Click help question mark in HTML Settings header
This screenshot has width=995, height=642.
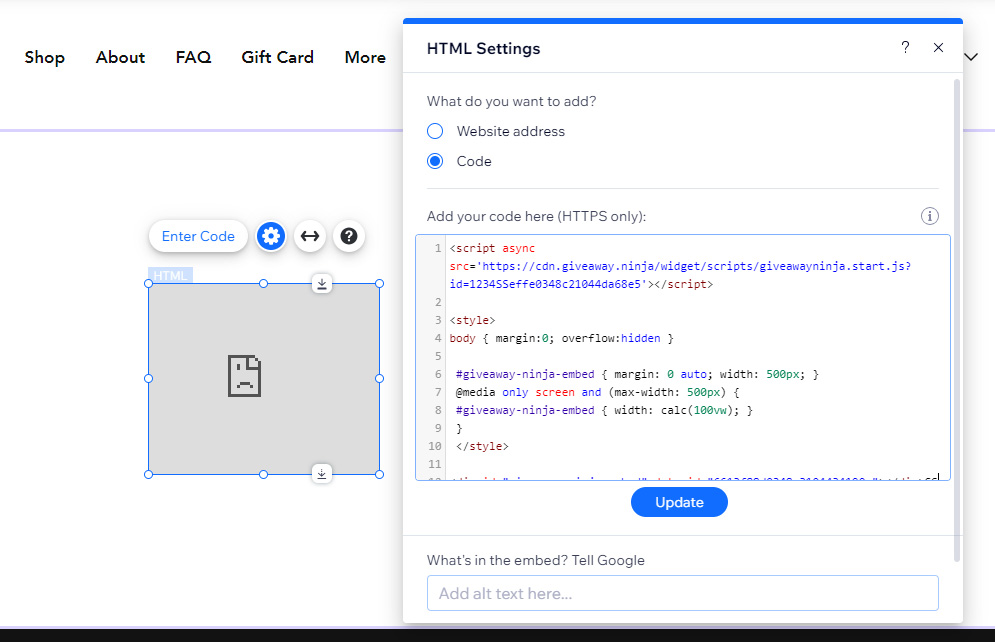tap(906, 48)
